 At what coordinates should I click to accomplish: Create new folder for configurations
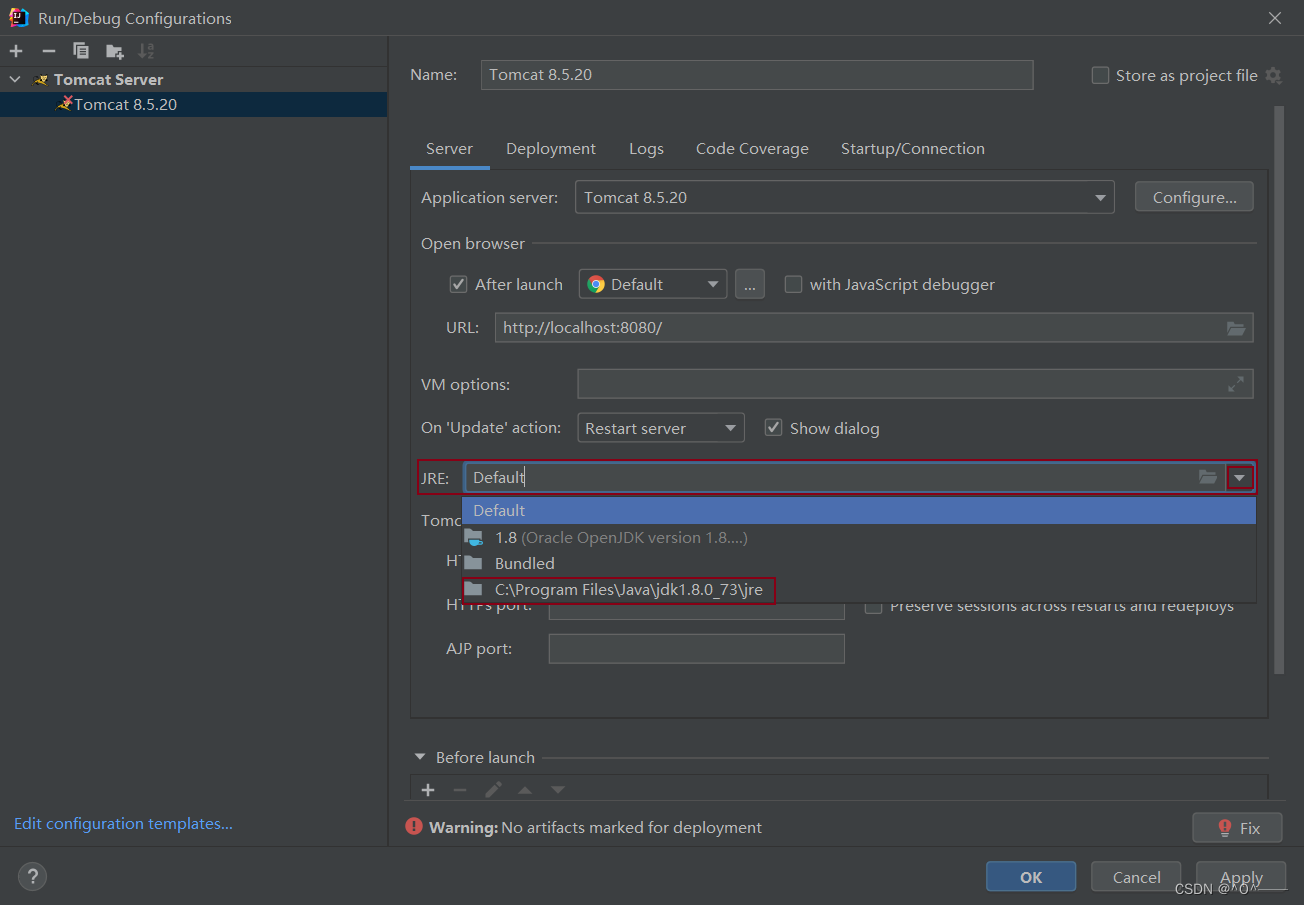coord(115,51)
